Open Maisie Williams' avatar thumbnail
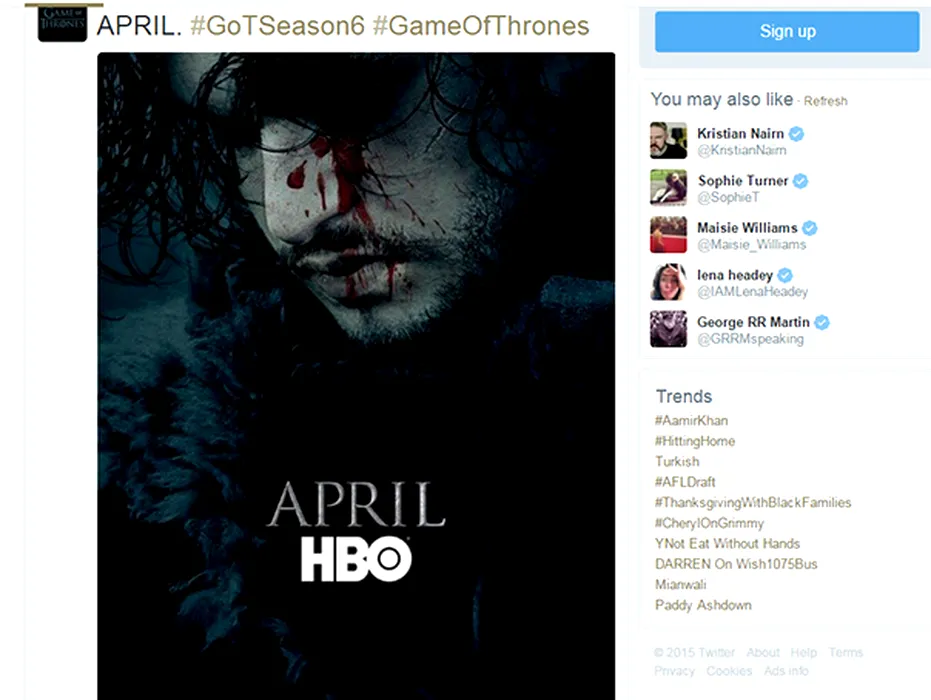 [668, 235]
